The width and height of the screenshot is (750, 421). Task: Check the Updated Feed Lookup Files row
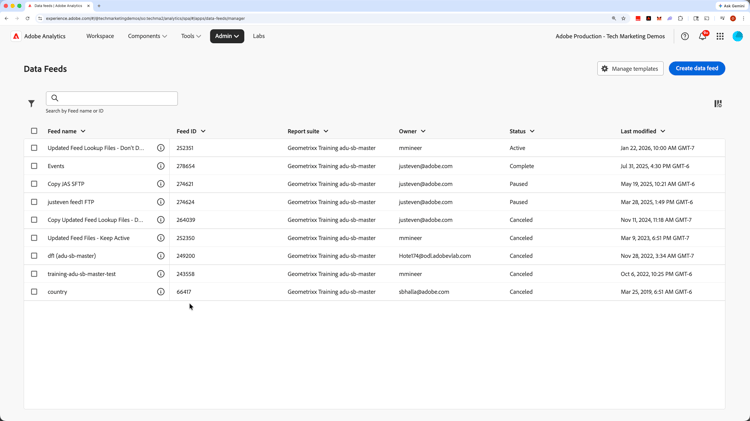click(34, 148)
